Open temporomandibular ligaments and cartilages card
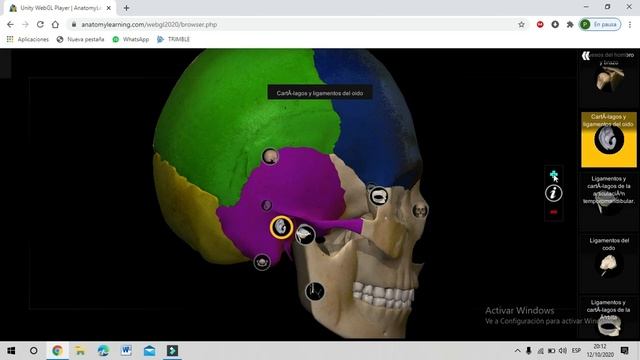Screen dimensions: 640x360 (609, 202)
